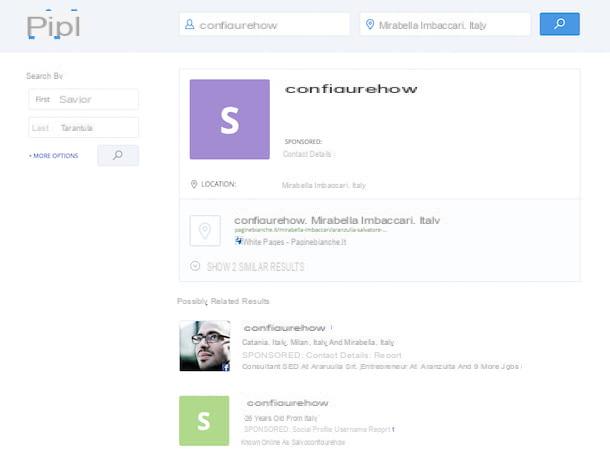This screenshot has width=610, height=457.
Task: Click the Last name field with Tarantula
Action: click(x=83, y=128)
